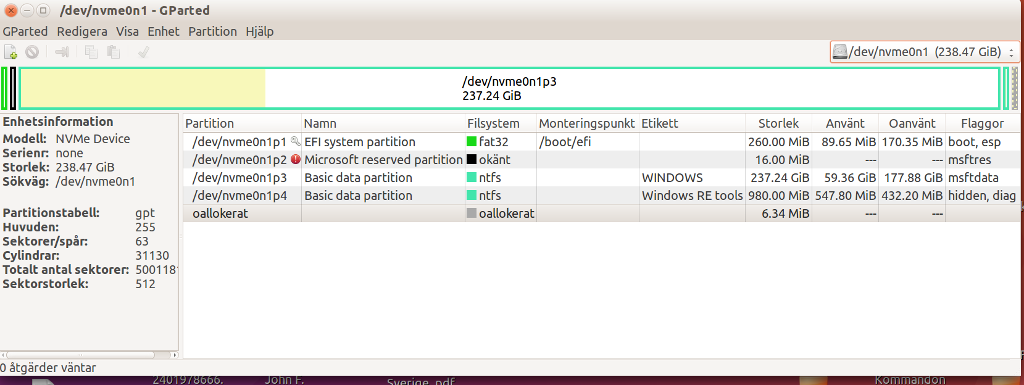The width and height of the screenshot is (1024, 385).
Task: Click the Enhetsinformation panel heading
Action: coord(58,121)
